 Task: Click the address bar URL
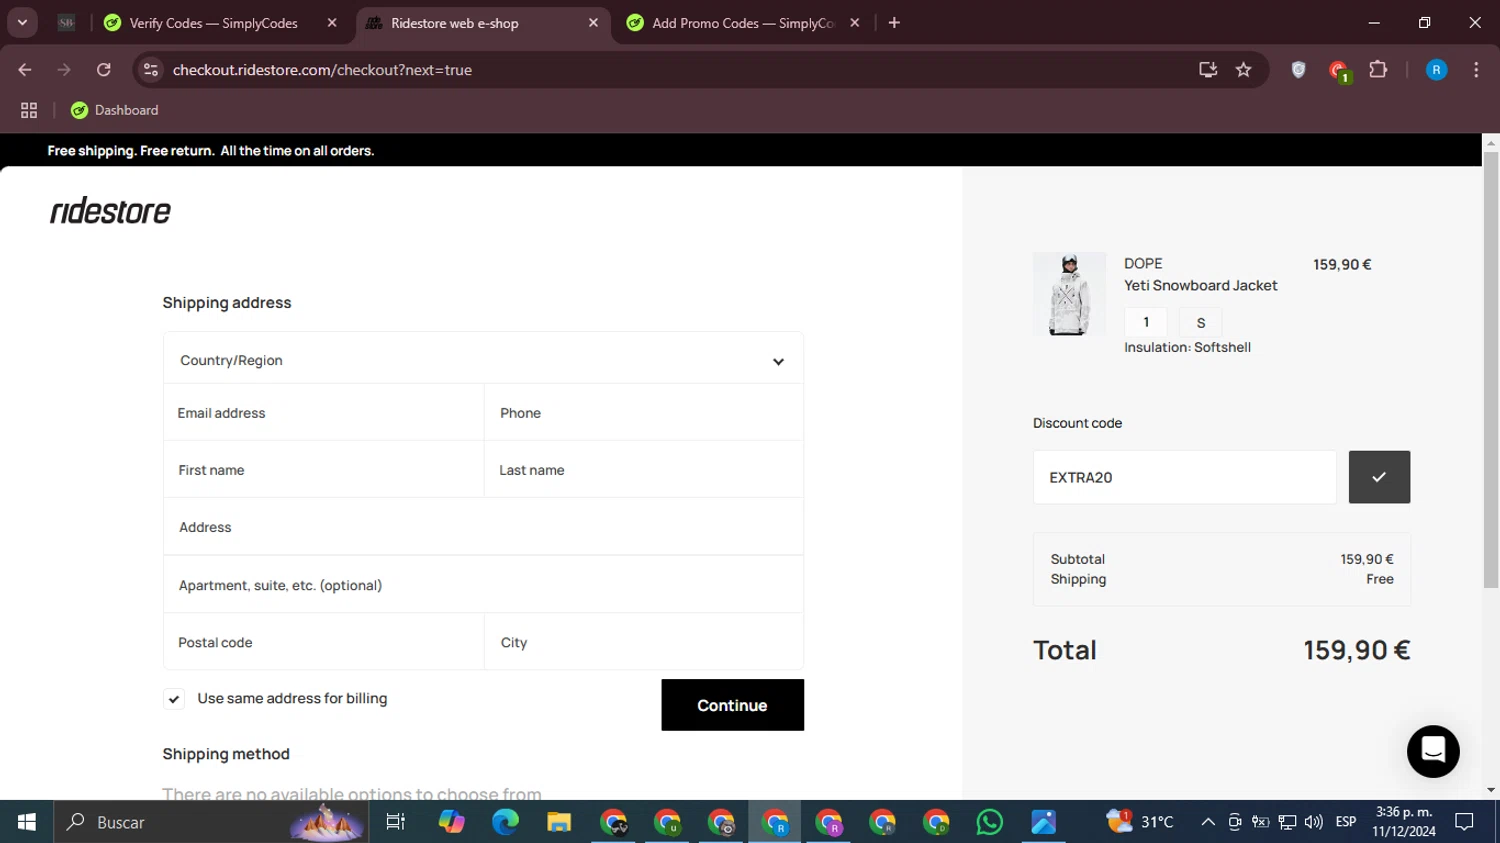pos(322,70)
